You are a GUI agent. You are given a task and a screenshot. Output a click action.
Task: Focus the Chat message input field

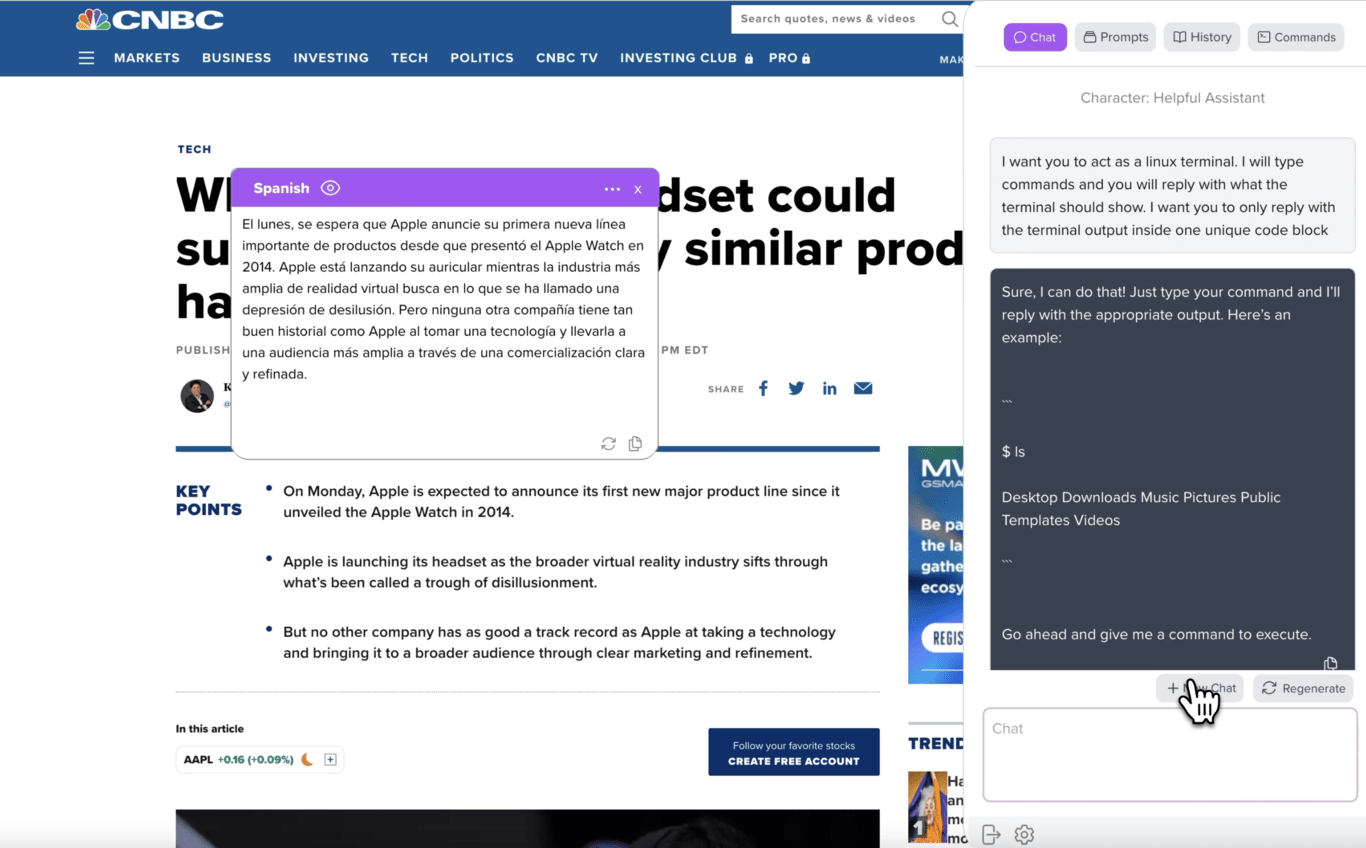click(x=1169, y=755)
